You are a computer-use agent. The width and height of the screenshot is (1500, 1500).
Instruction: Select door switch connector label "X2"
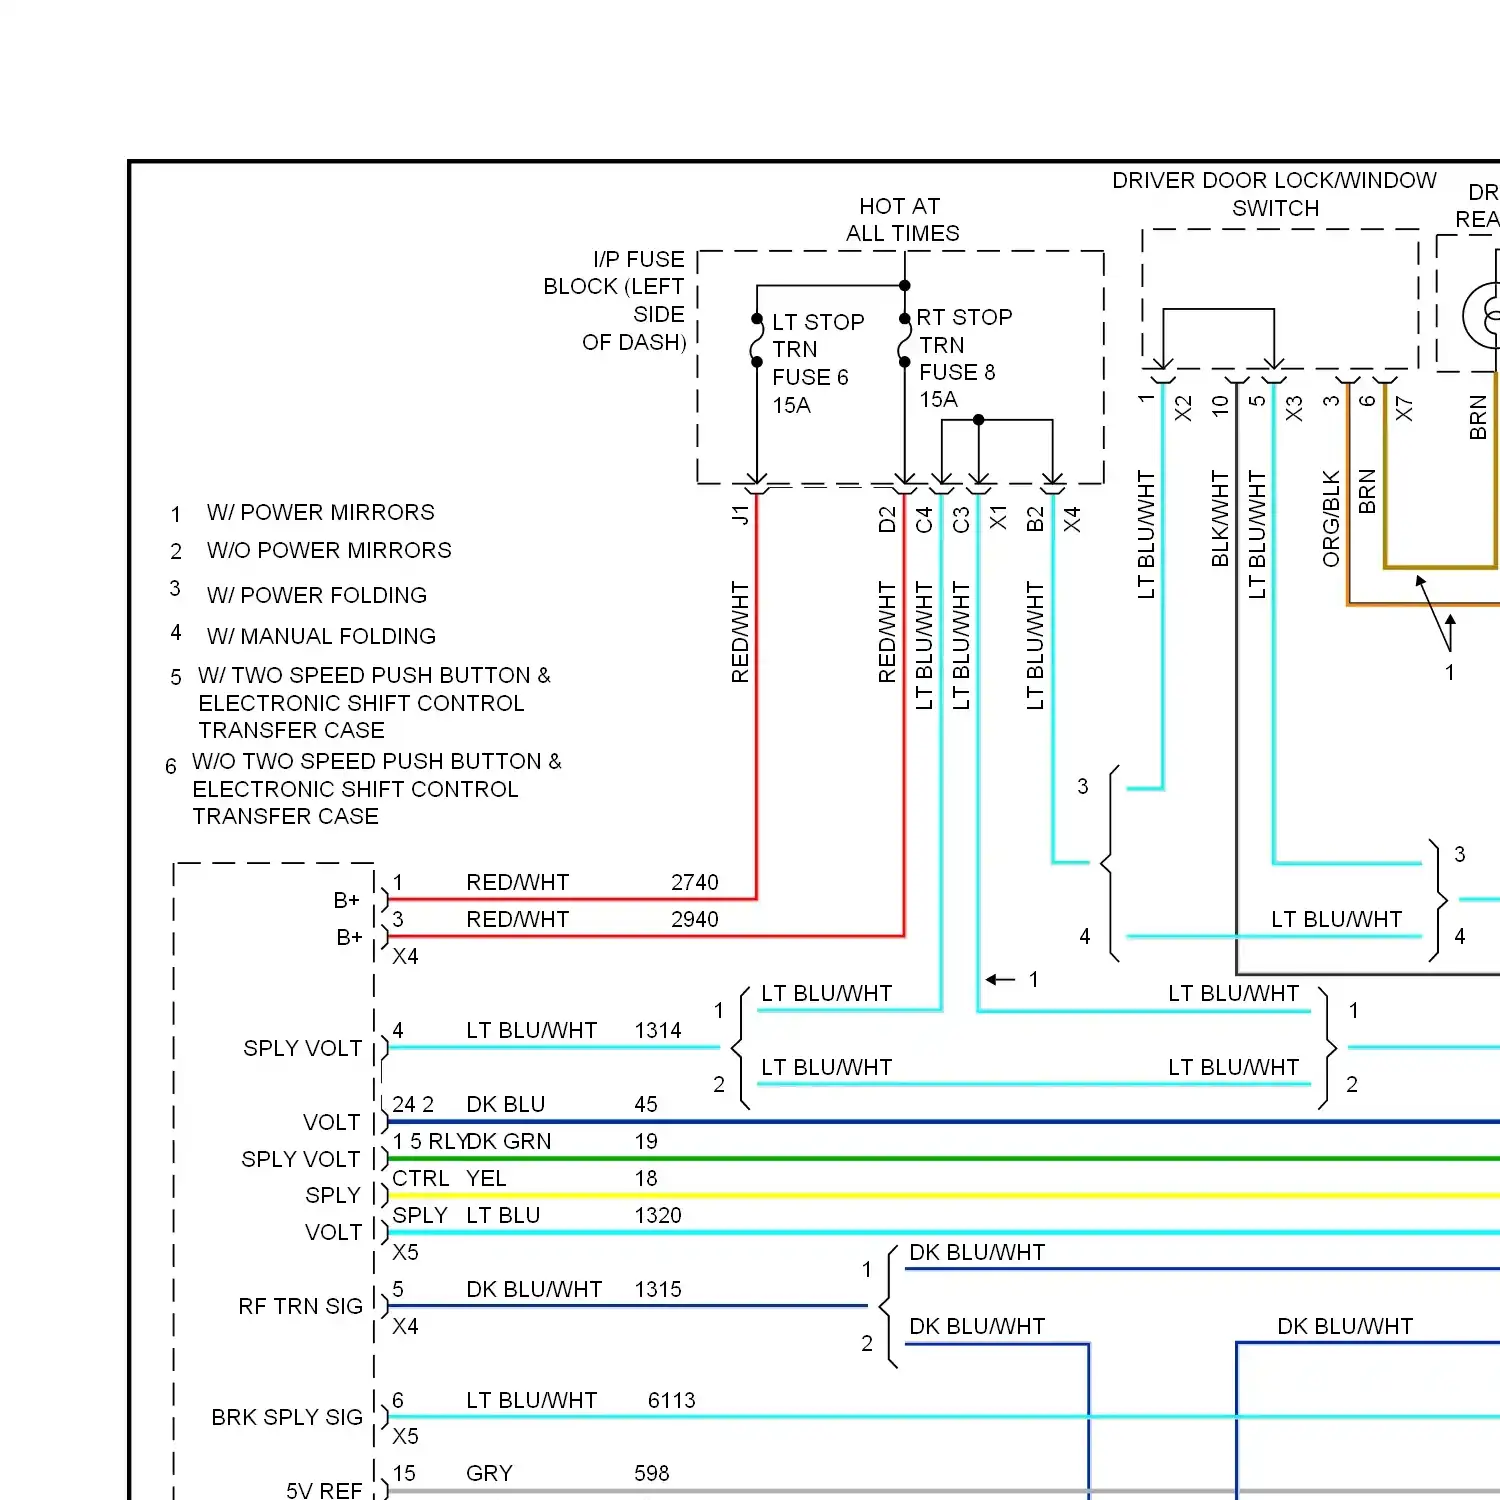tap(1183, 409)
